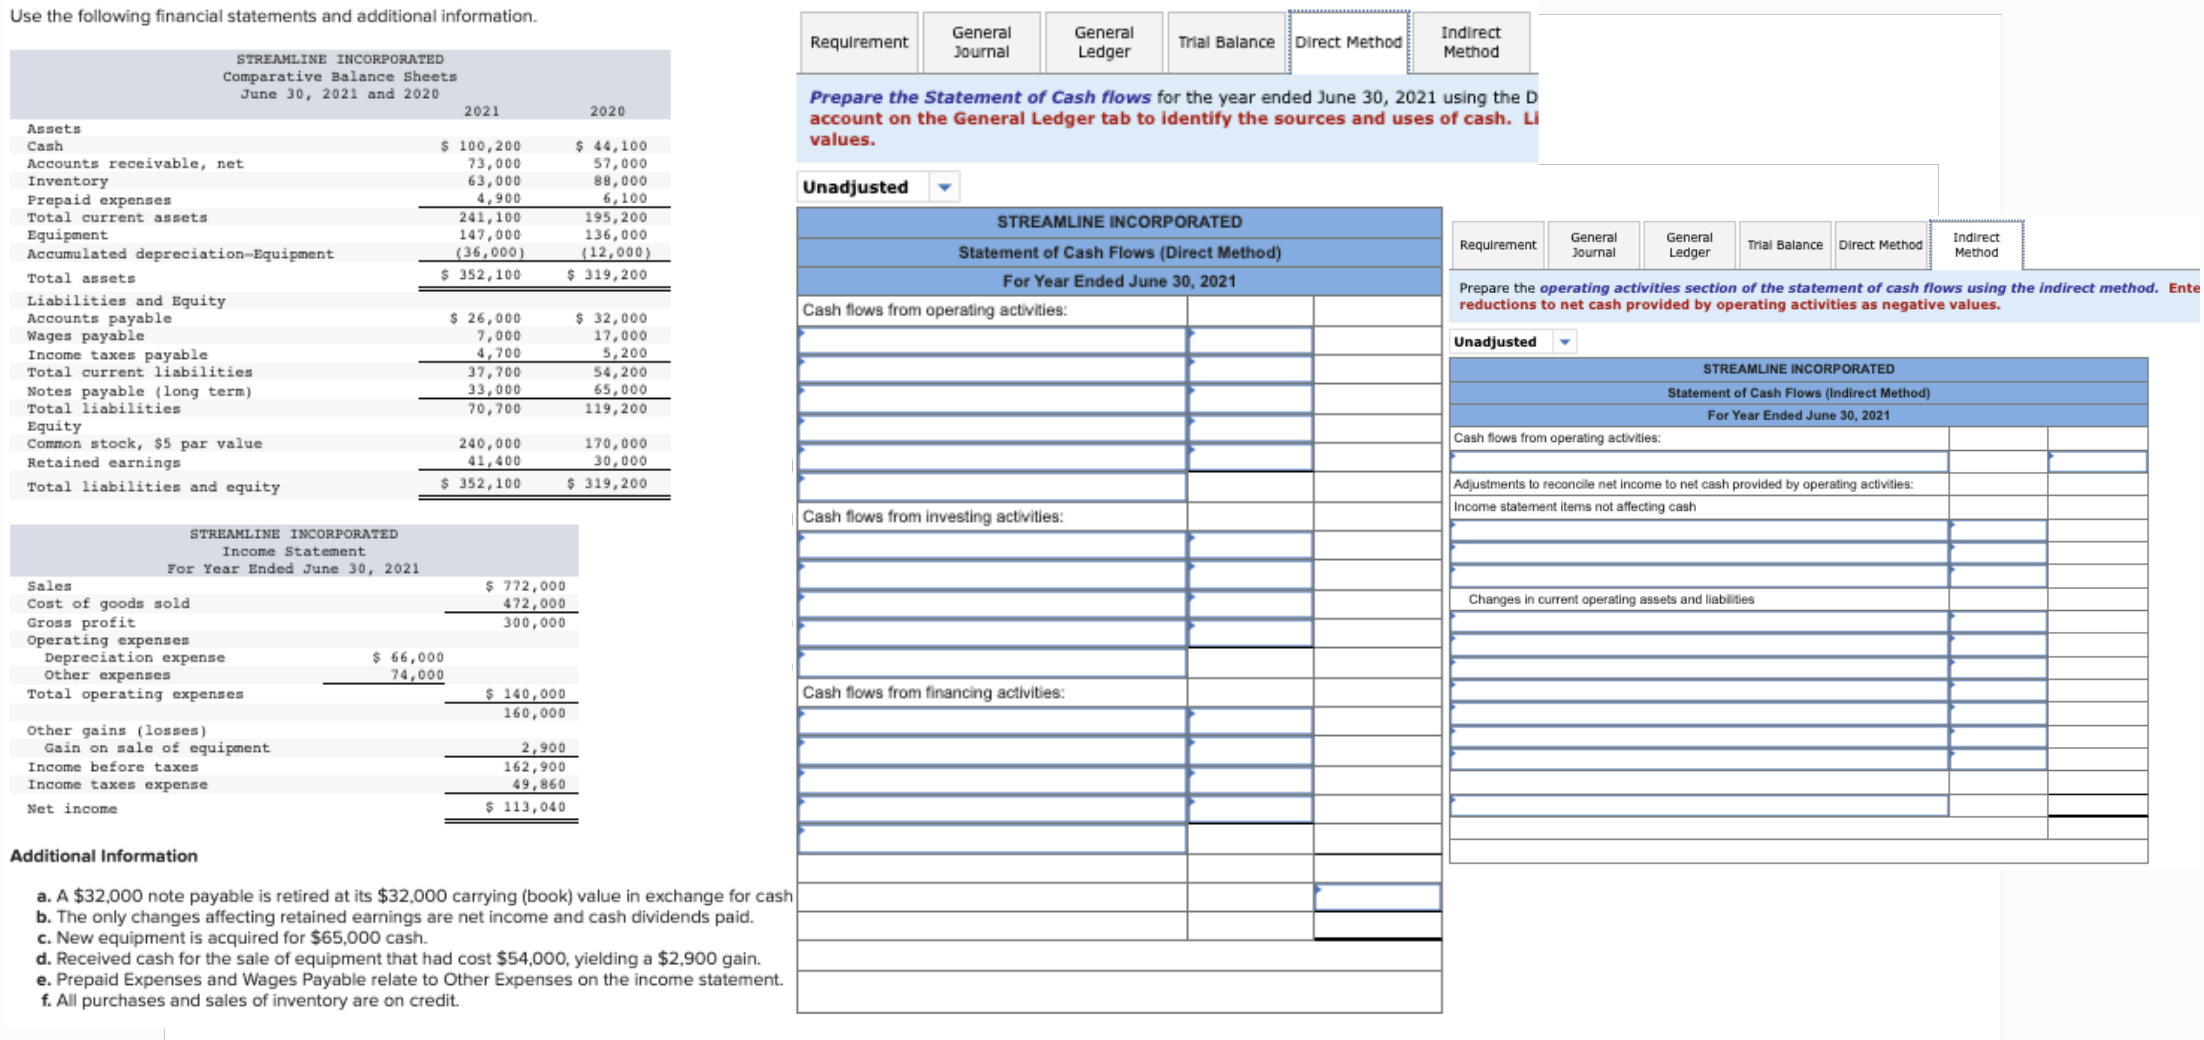Switch to the Indirect Method tab on left panel
Image resolution: width=2204 pixels, height=1040 pixels.
(x=1470, y=42)
